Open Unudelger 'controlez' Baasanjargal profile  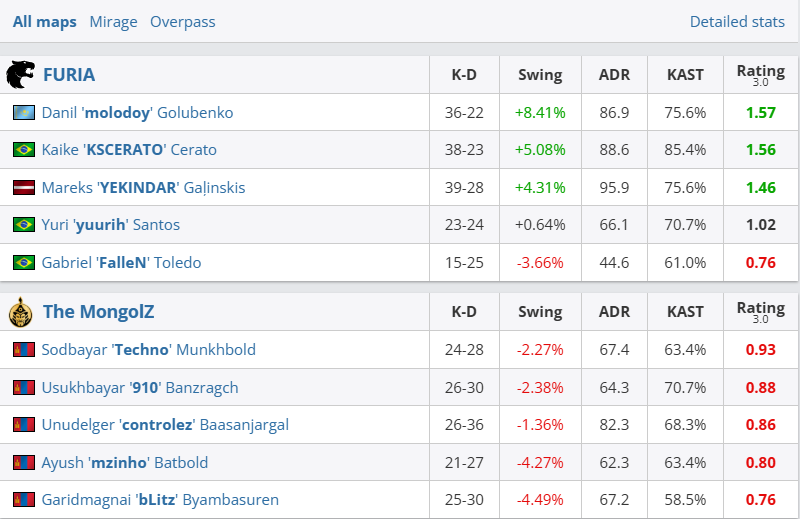tap(165, 425)
